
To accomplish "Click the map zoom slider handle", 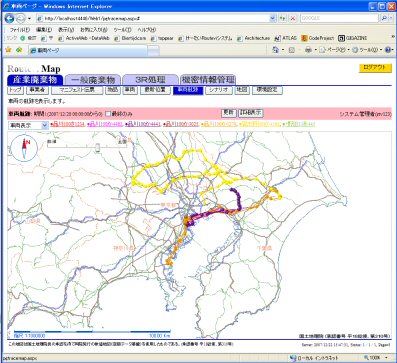I will click(97, 147).
